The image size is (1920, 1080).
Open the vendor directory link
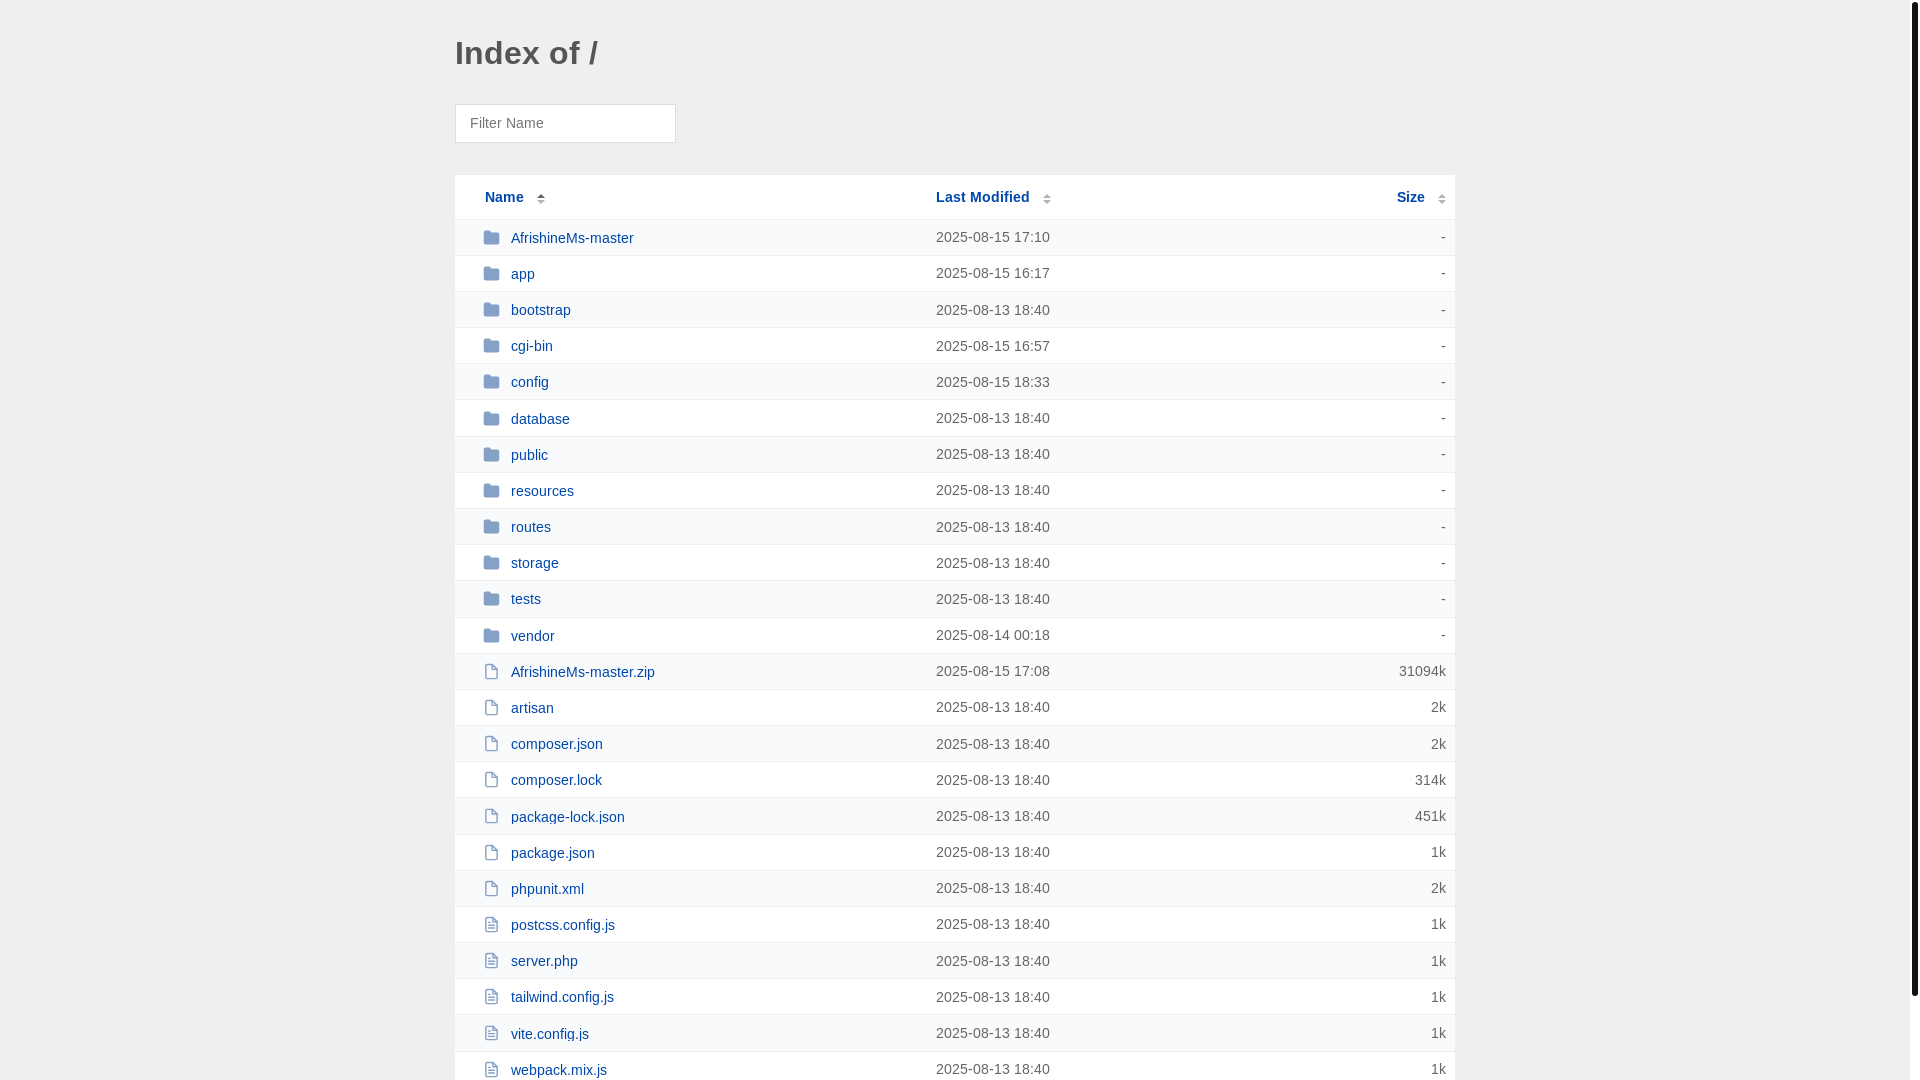(x=533, y=636)
